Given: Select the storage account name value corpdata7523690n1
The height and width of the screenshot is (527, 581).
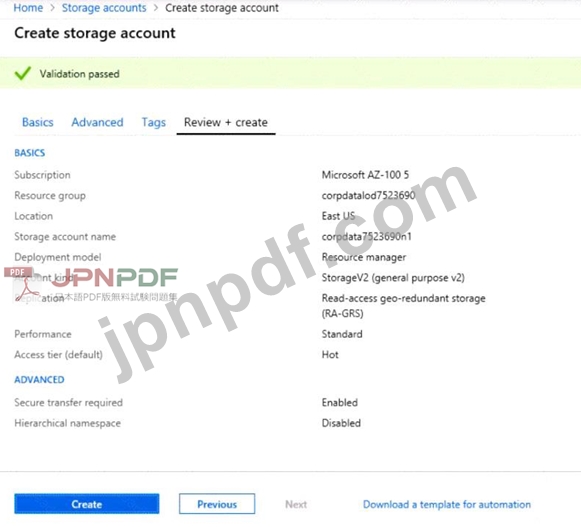Looking at the screenshot, I should 366,236.
